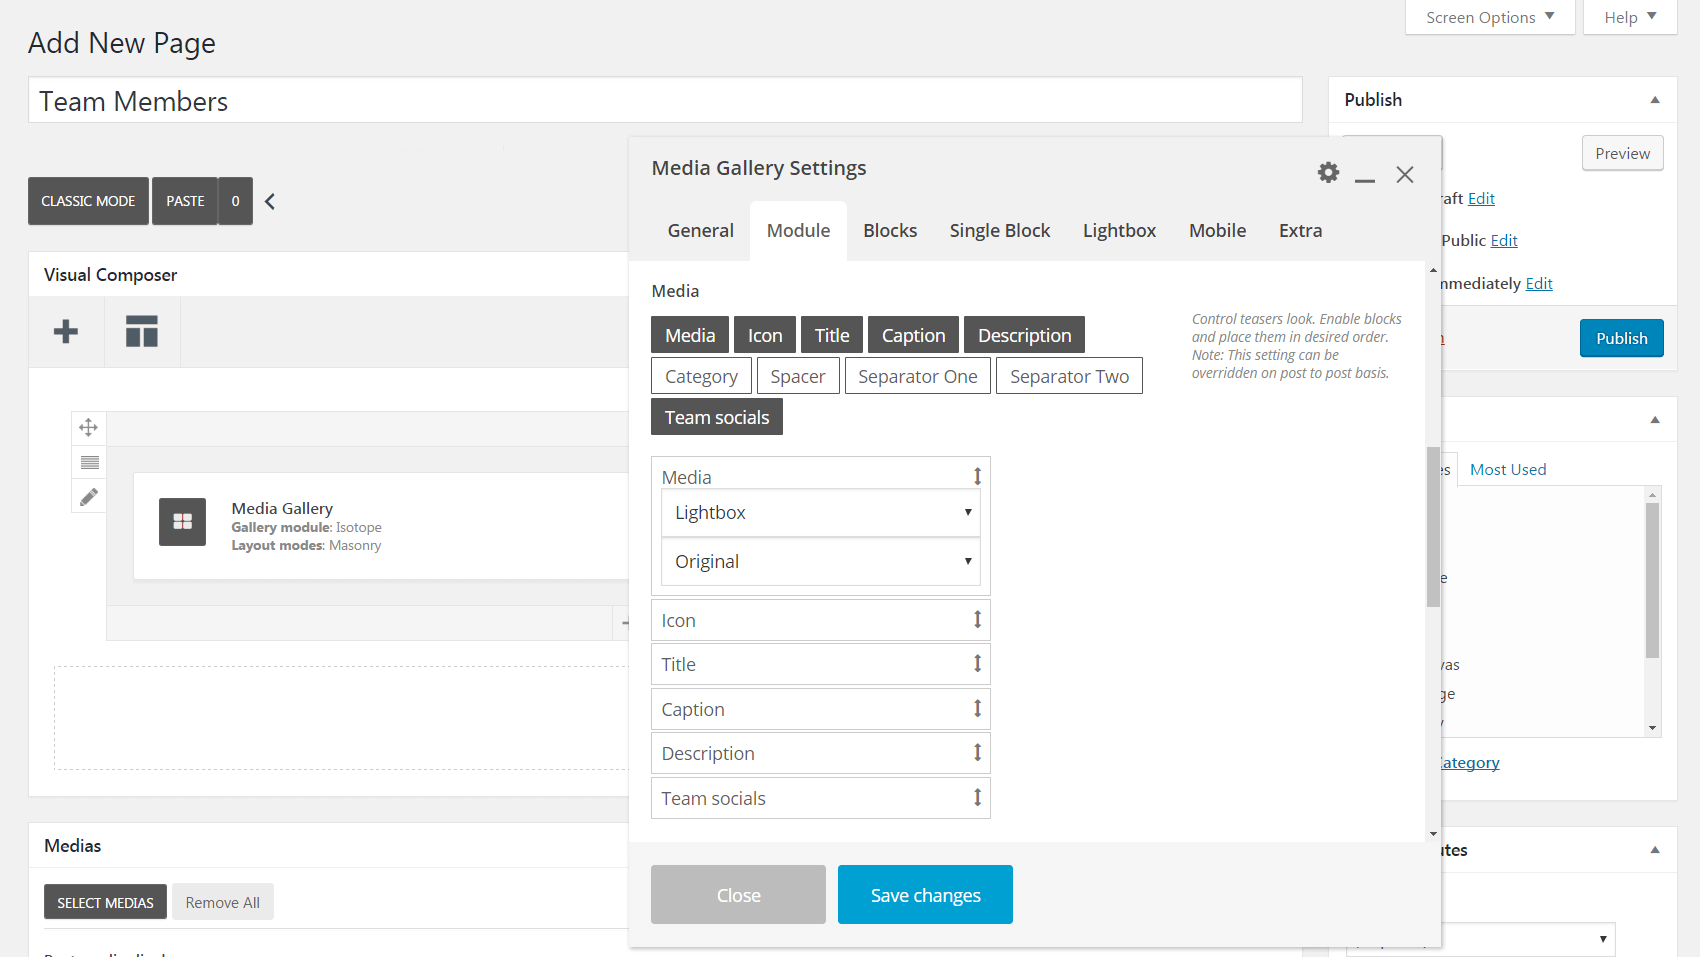The height and width of the screenshot is (957, 1700).
Task: Click the left chevron next to paste counter
Action: tap(270, 201)
